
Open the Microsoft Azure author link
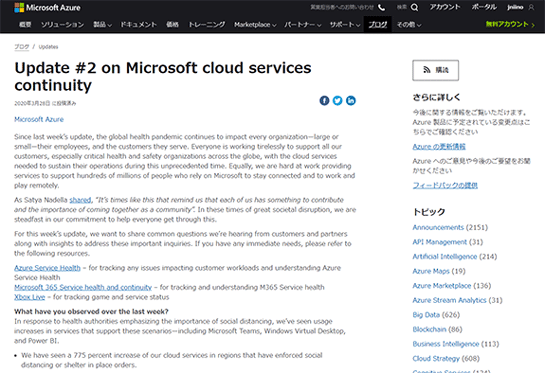point(39,120)
